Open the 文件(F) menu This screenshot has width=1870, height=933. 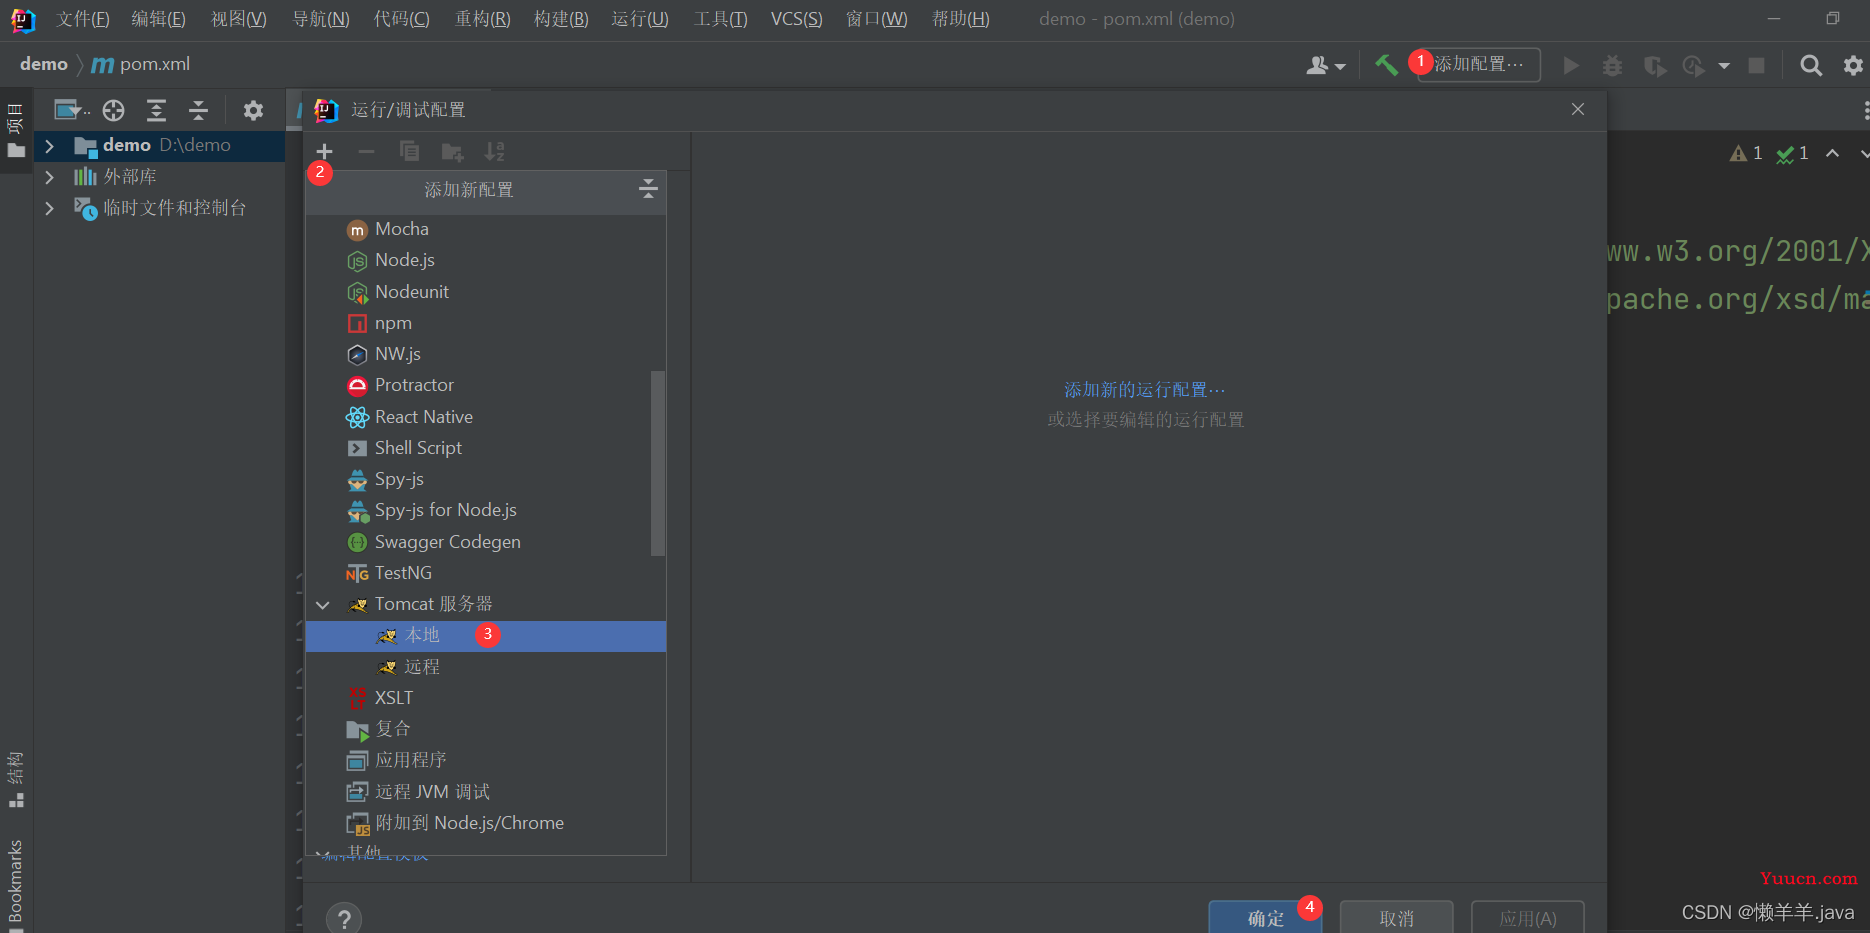(x=83, y=19)
